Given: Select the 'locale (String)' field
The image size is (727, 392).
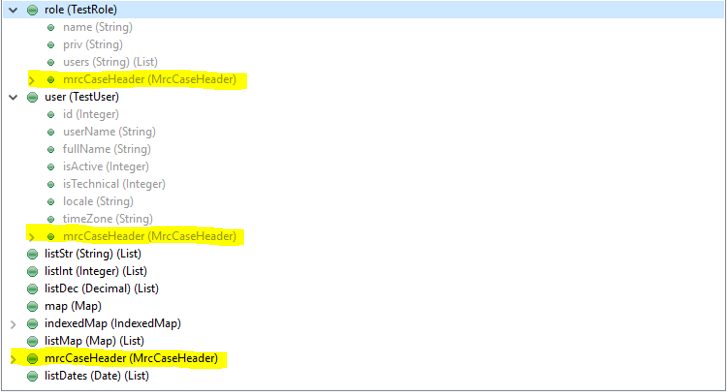Looking at the screenshot, I should 98,201.
